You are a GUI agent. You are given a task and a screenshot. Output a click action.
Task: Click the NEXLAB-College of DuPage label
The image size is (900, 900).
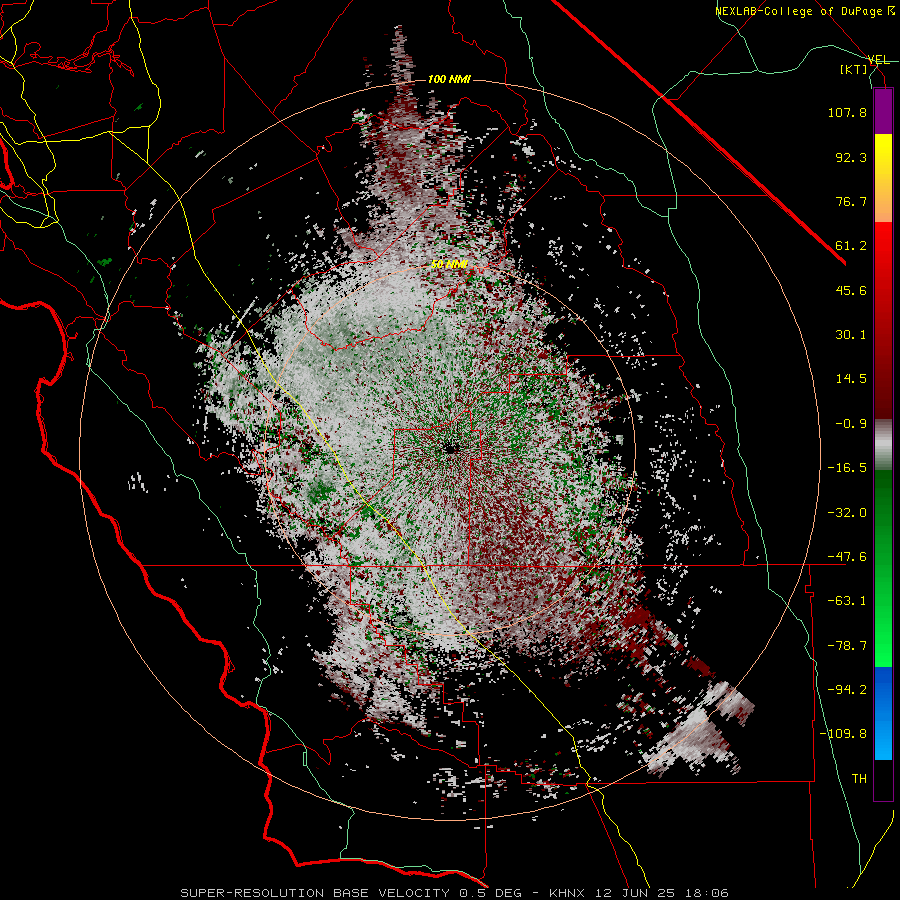tap(798, 11)
